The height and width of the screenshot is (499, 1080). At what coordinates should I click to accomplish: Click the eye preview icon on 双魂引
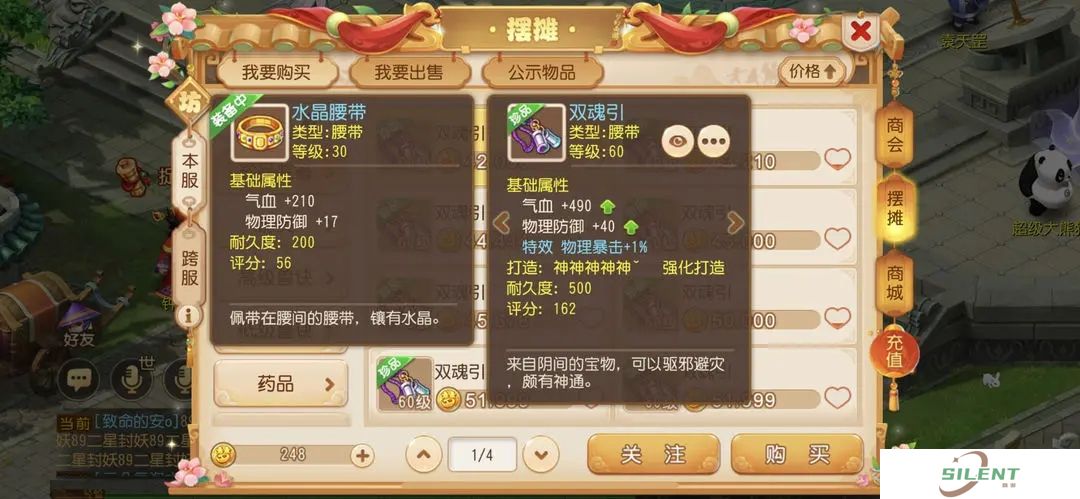(x=677, y=141)
